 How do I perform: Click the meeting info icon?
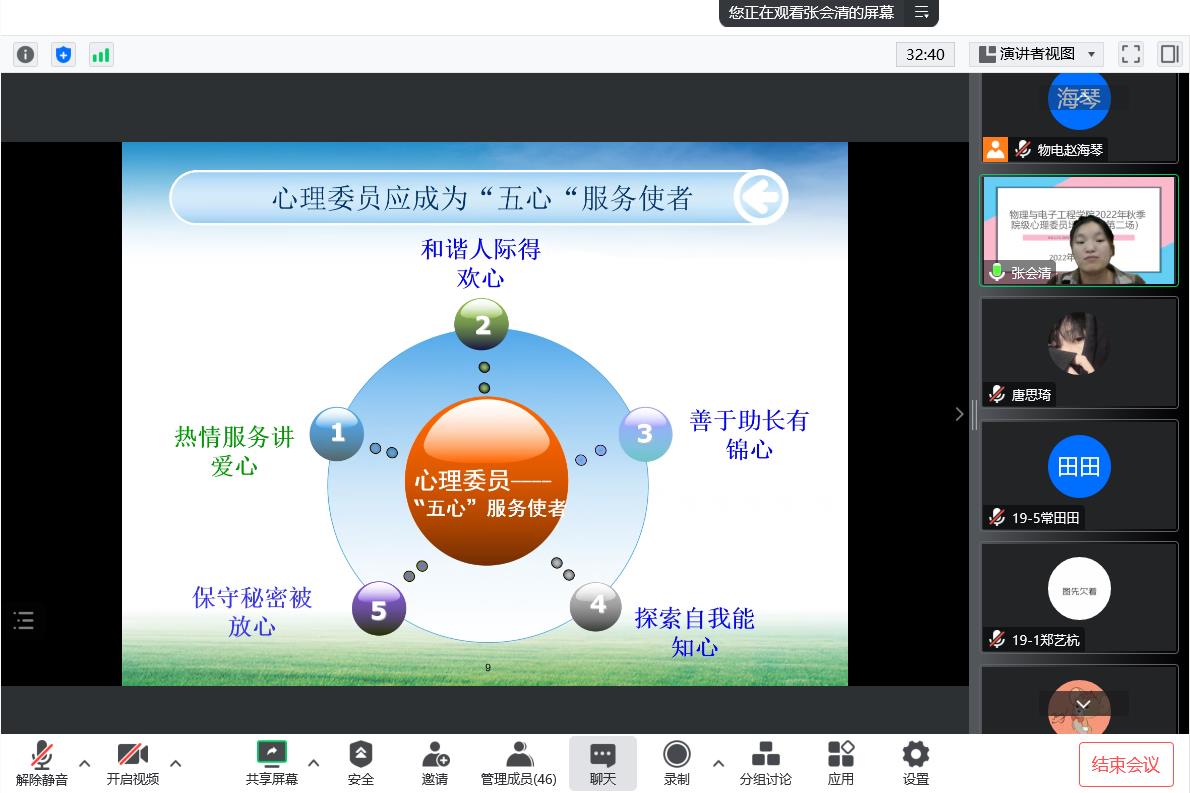click(x=25, y=54)
